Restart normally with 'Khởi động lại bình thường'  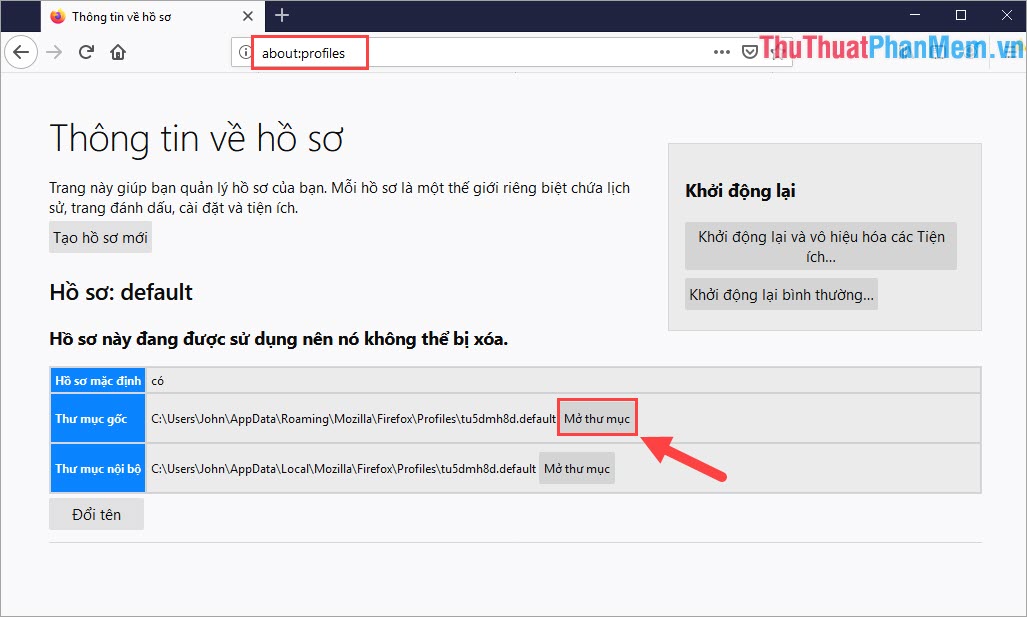pos(780,294)
